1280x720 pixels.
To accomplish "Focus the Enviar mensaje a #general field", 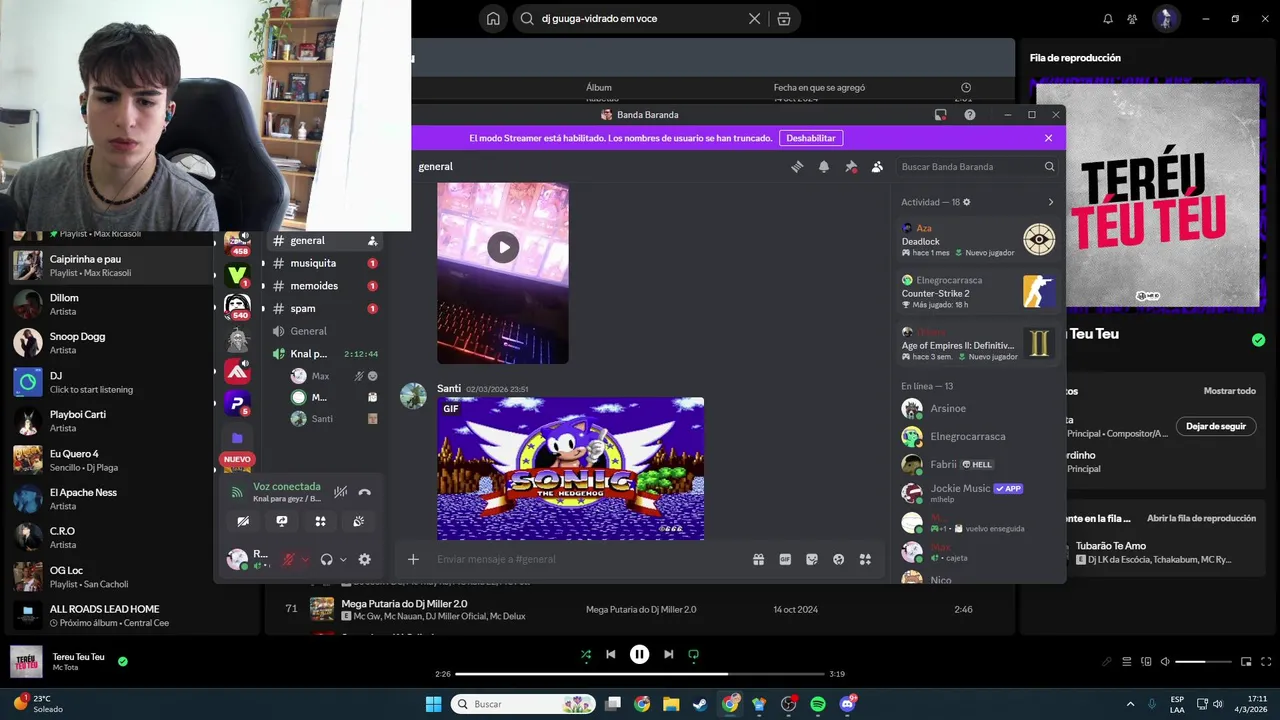I will tap(590, 559).
